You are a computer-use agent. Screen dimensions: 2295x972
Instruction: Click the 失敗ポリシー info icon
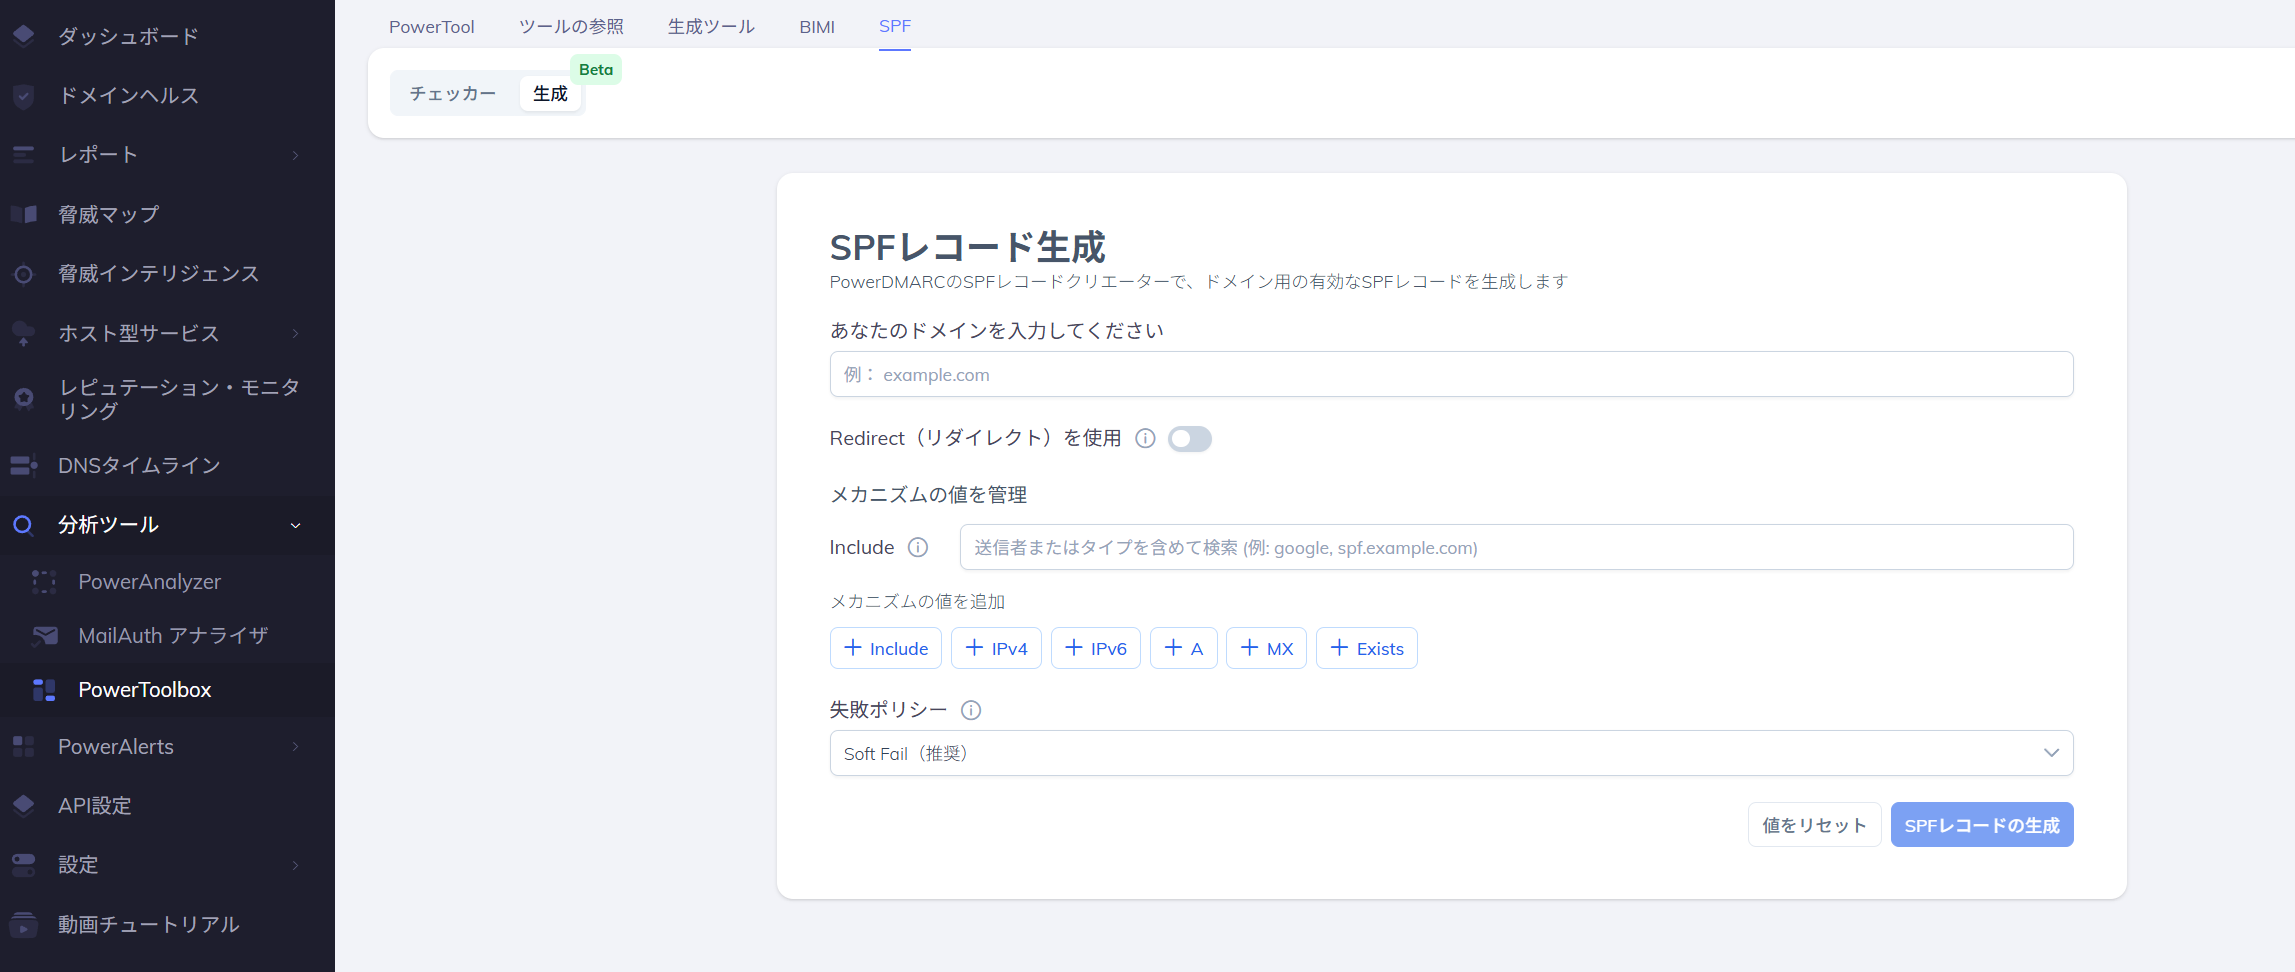click(971, 710)
